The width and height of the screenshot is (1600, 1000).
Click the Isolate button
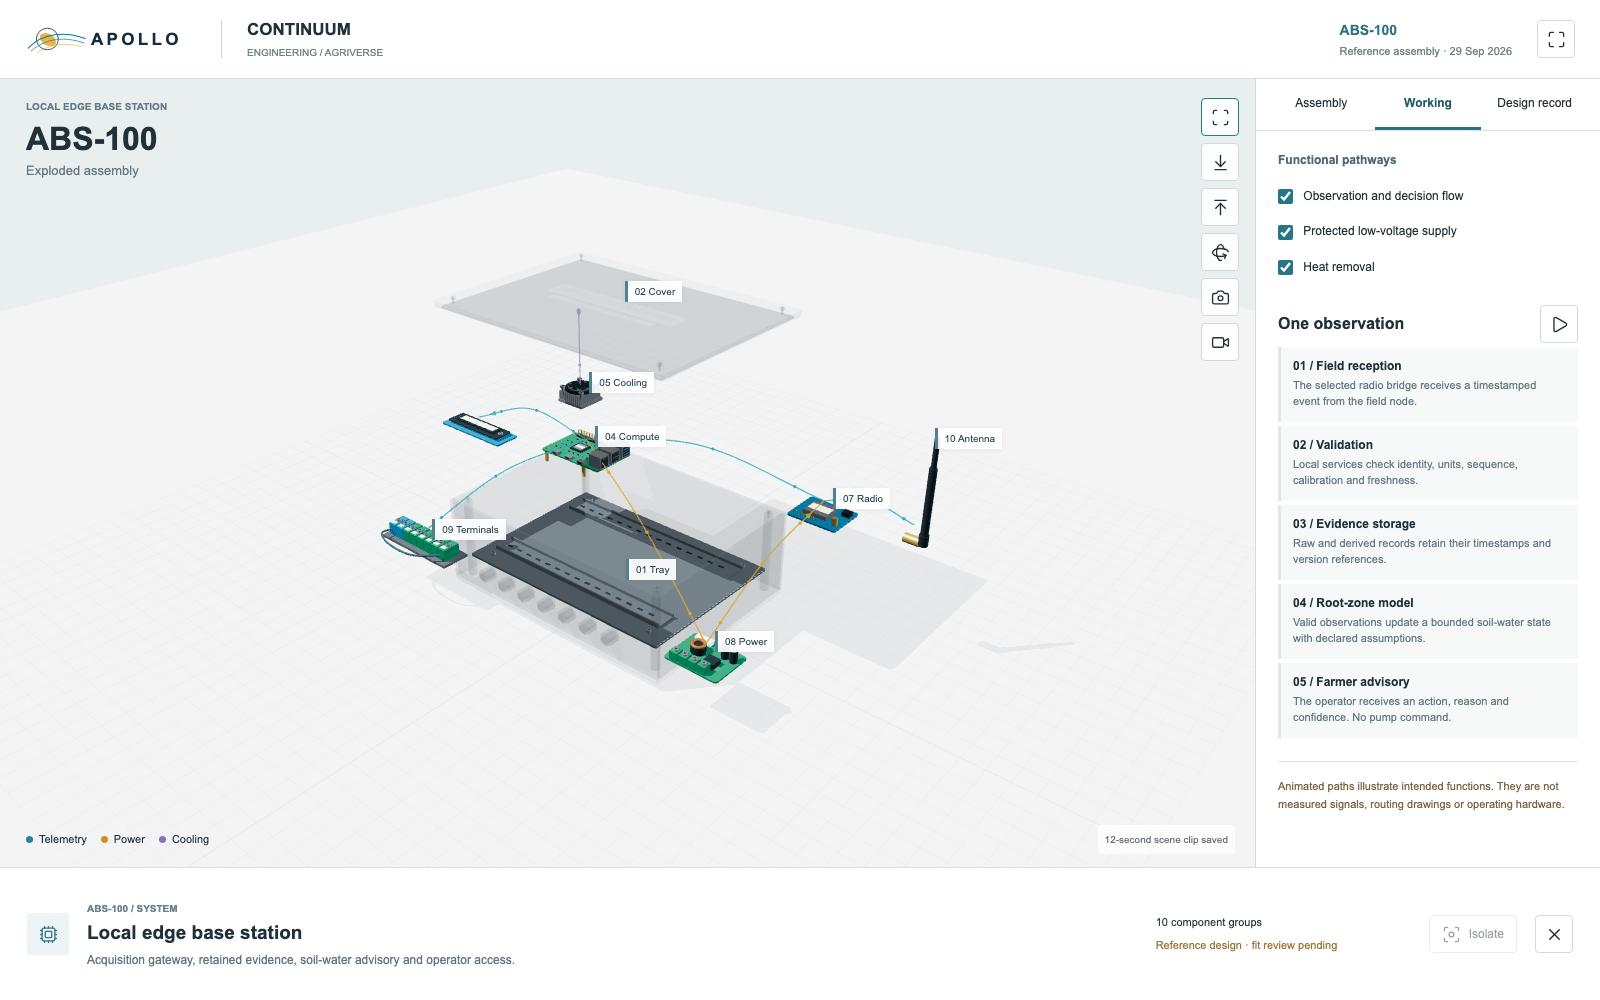click(1473, 934)
